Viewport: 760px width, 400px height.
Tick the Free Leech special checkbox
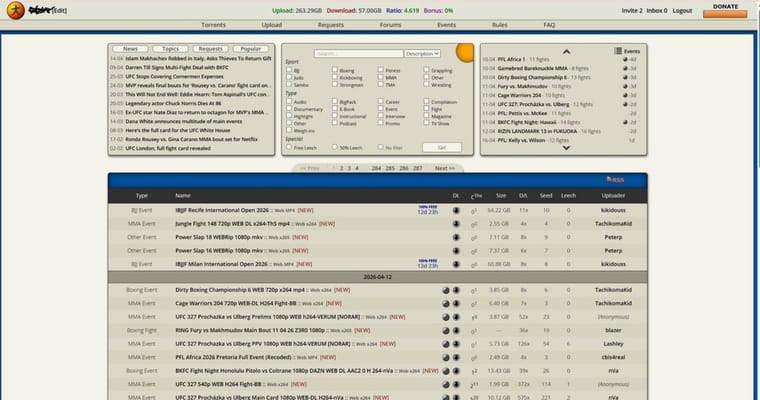point(289,146)
